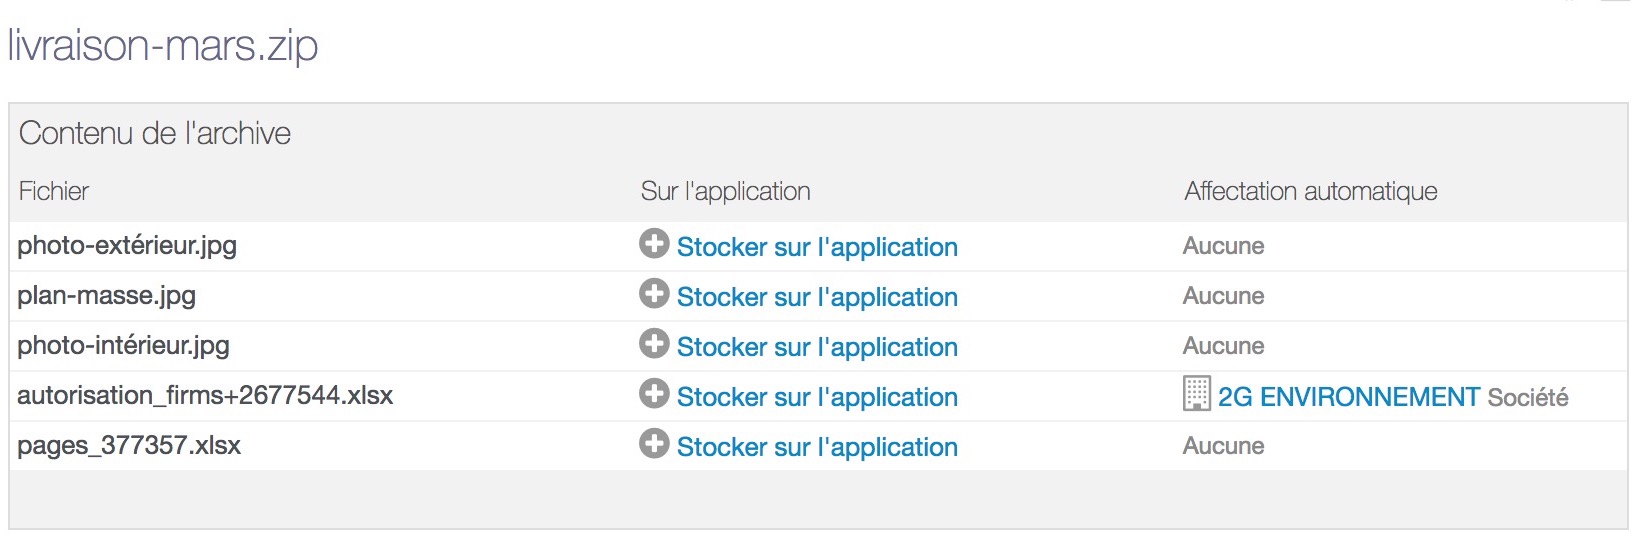Store pages_377357.xlsx on the application
Image resolution: width=1635 pixels, height=537 pixels.
click(x=817, y=447)
